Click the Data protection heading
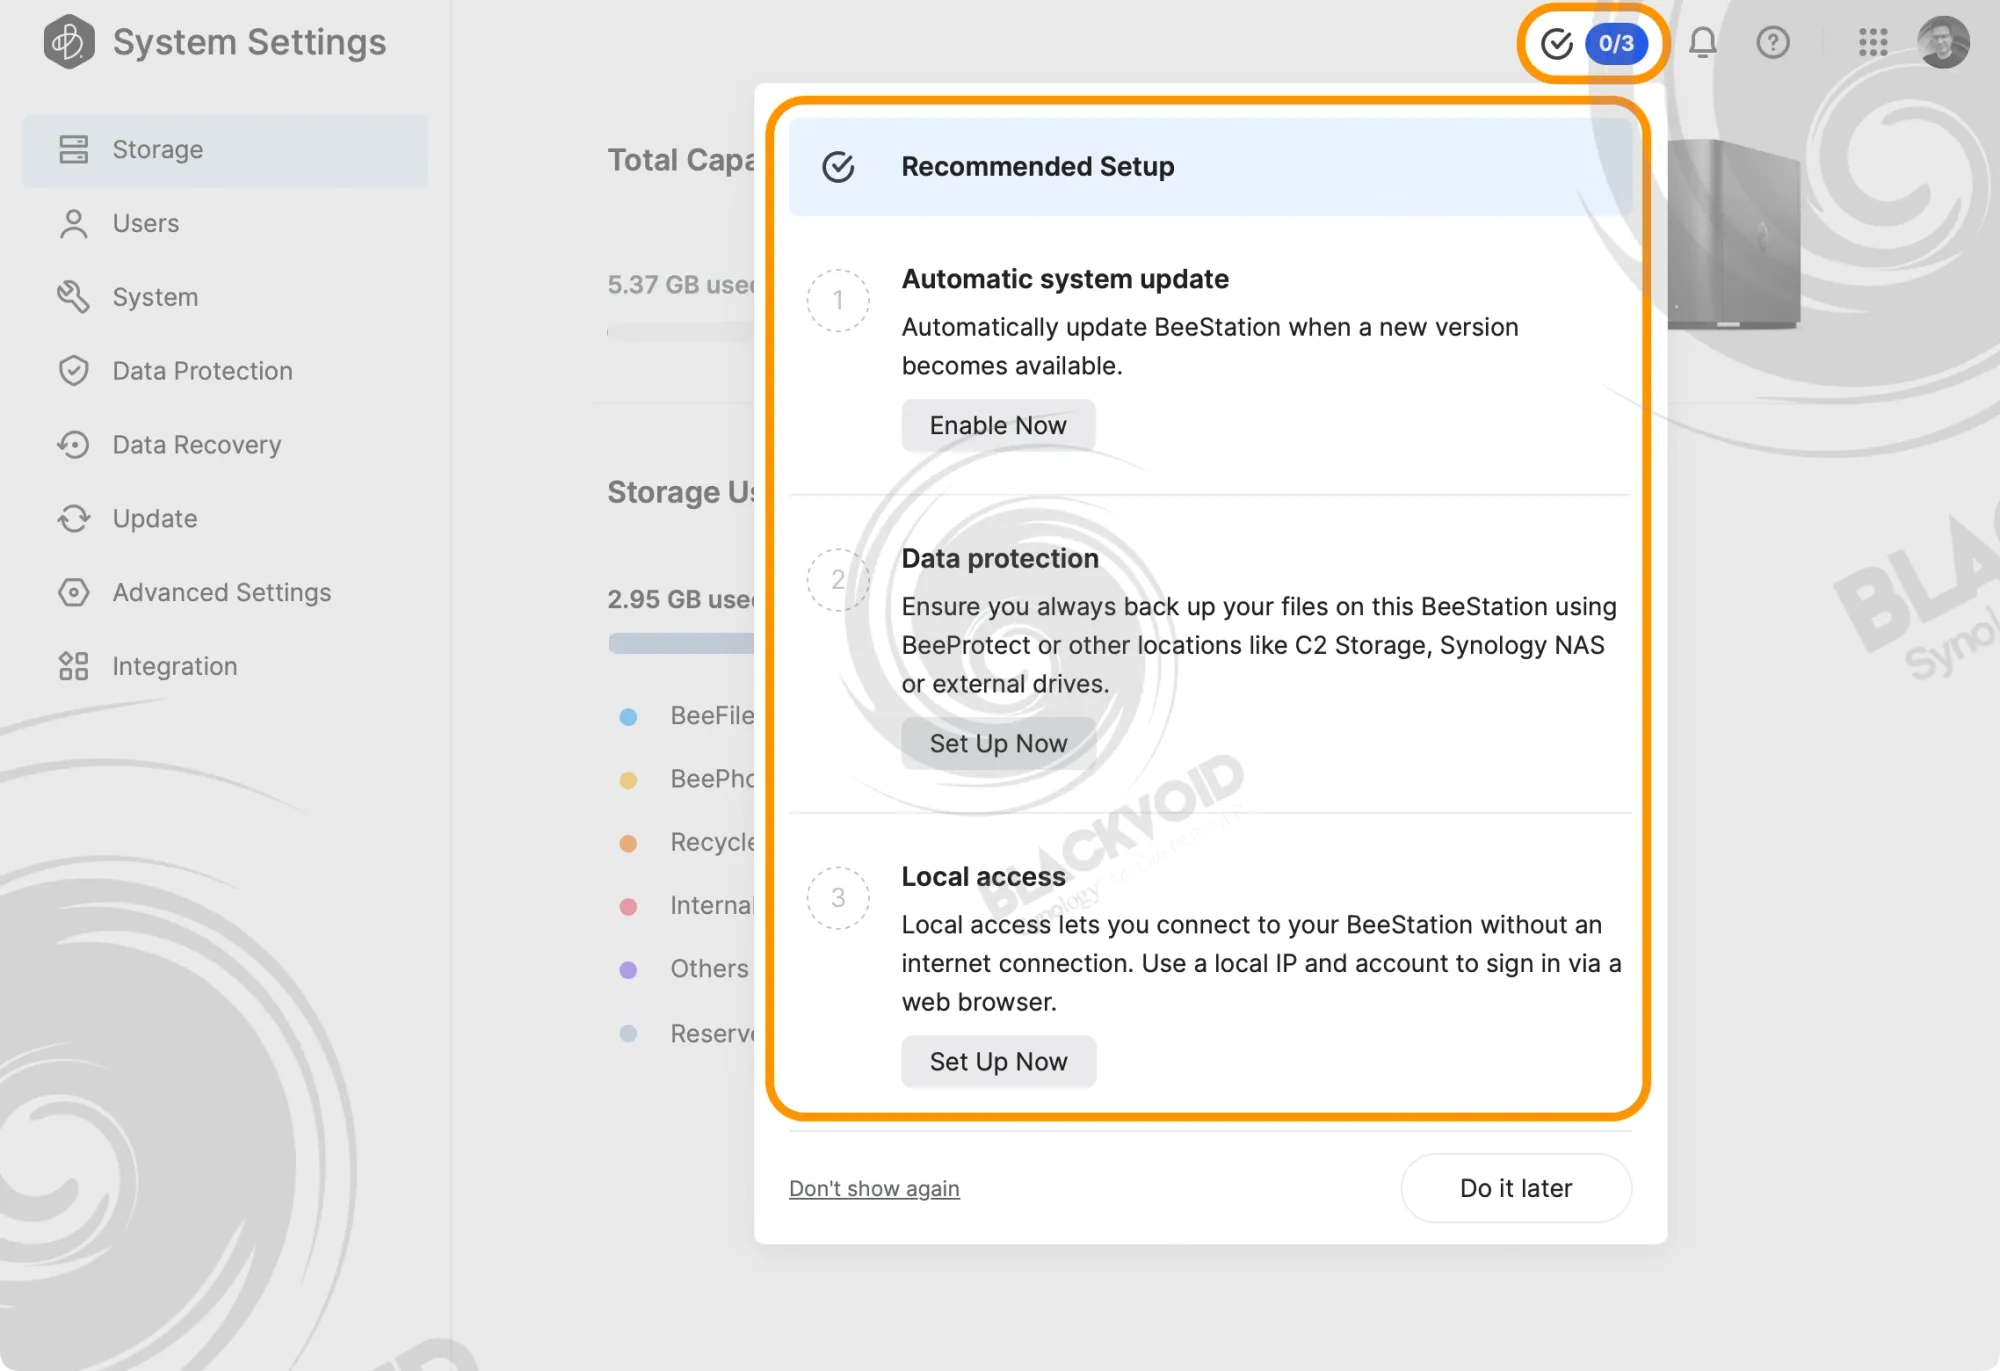2000x1371 pixels. point(1000,558)
